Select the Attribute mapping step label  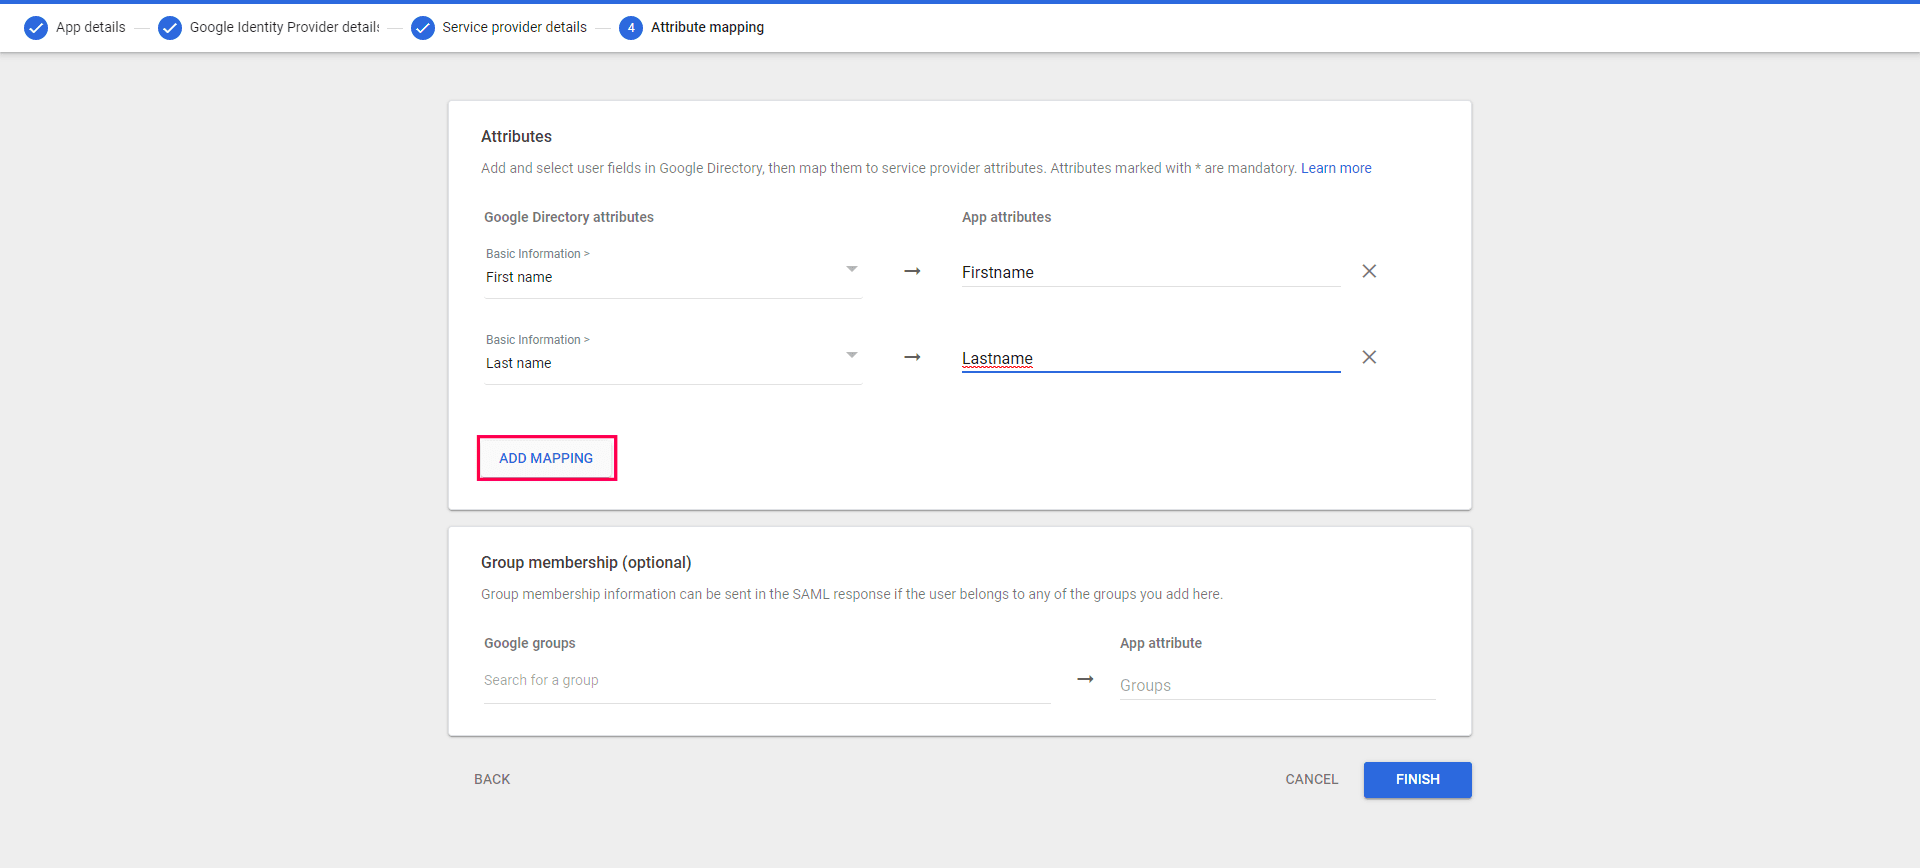[x=707, y=27]
